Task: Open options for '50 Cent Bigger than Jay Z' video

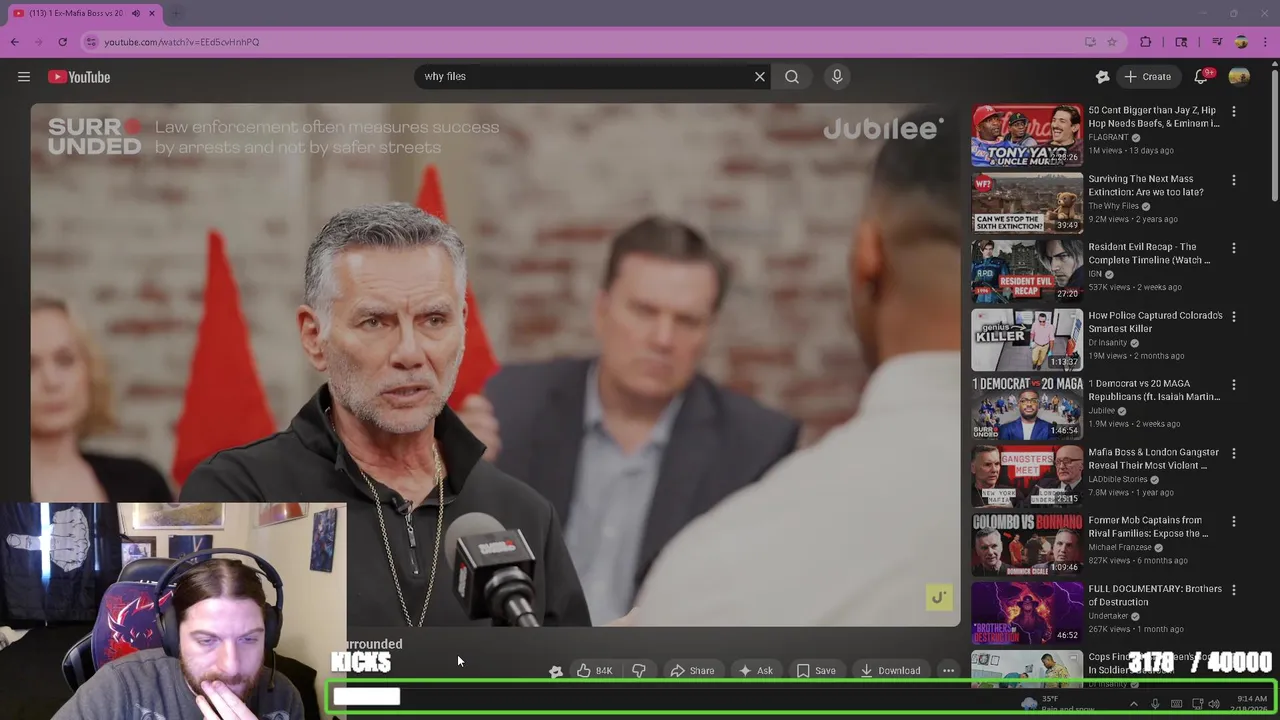Action: click(x=1234, y=112)
